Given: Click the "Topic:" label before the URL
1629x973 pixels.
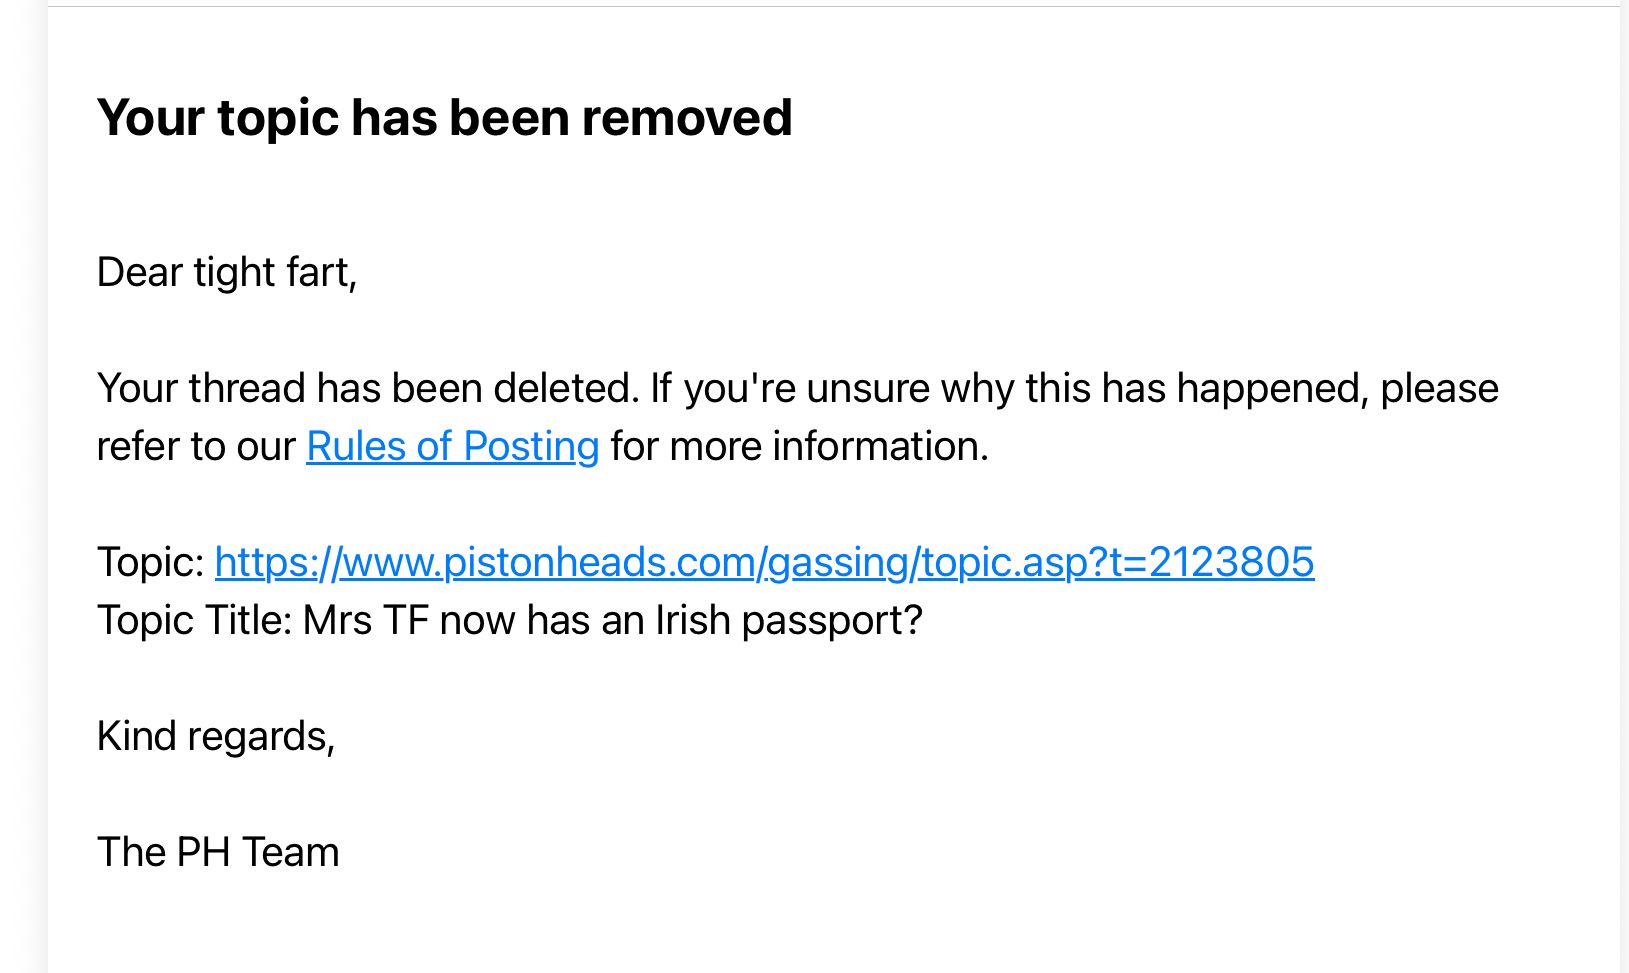Looking at the screenshot, I should [151, 562].
